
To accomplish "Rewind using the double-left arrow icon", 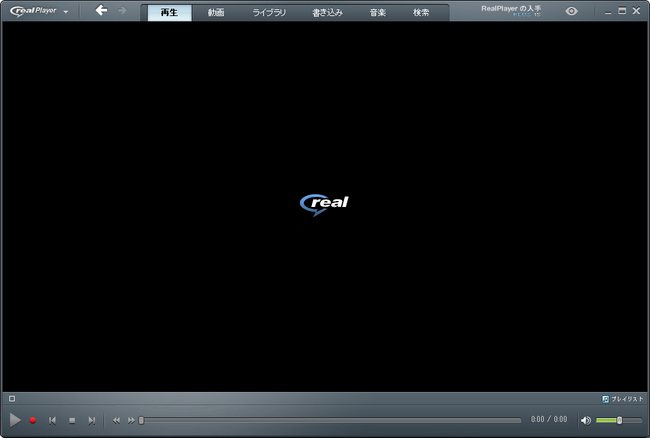I will [x=116, y=421].
